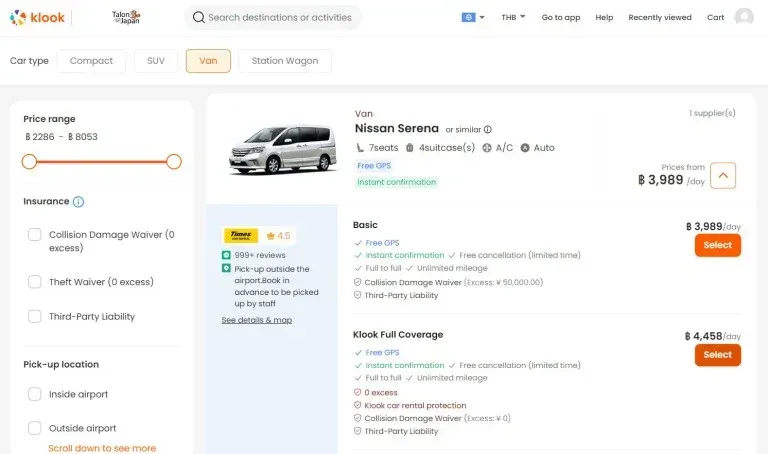Image resolution: width=768 pixels, height=454 pixels.
Task: Open the THB currency dropdown
Action: 513,17
